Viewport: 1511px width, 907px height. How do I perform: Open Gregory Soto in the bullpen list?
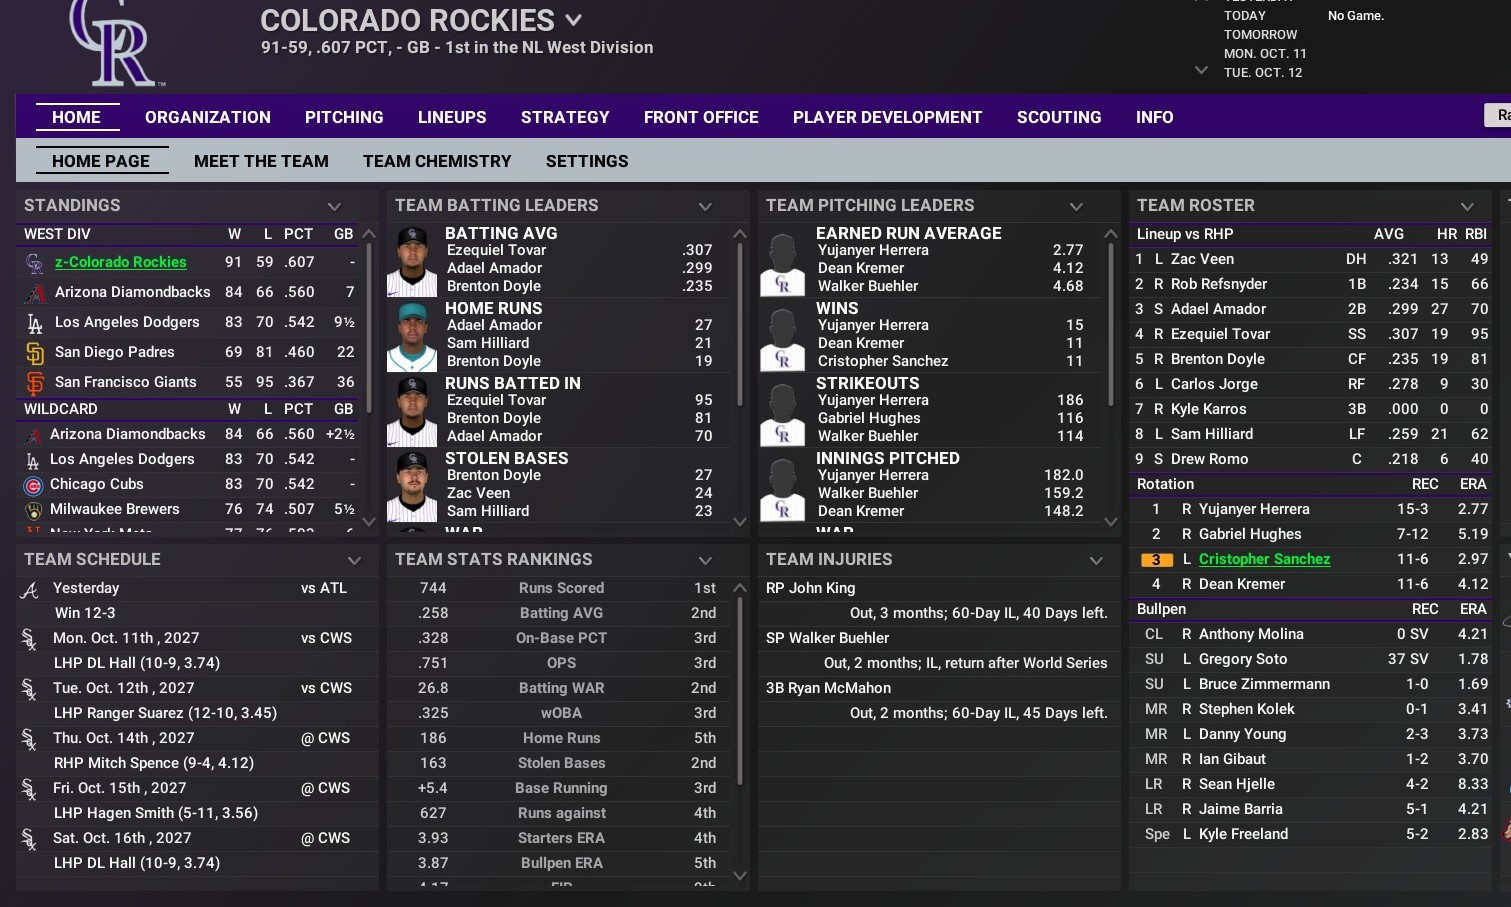pyautogui.click(x=1243, y=659)
